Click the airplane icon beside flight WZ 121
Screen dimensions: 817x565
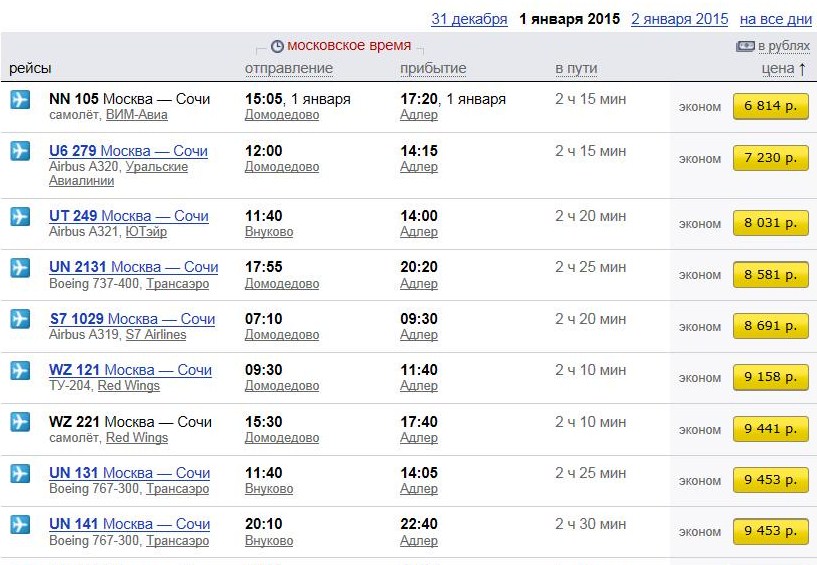coord(20,370)
